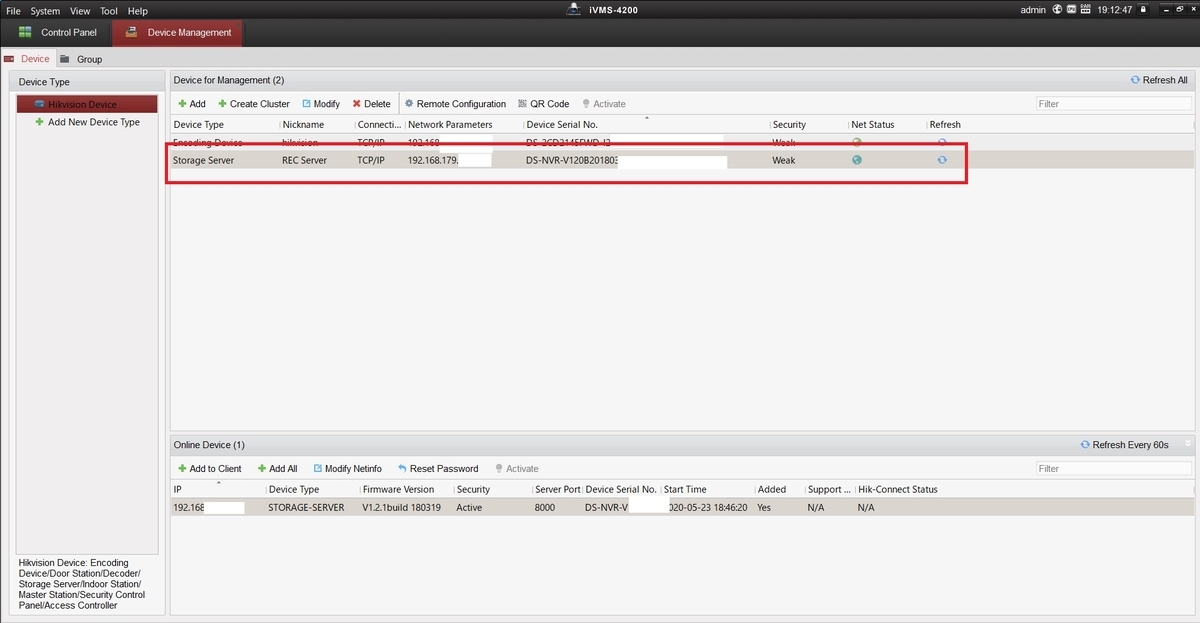This screenshot has height=623, width=1200.
Task: Delete the selected device
Action: click(x=371, y=104)
